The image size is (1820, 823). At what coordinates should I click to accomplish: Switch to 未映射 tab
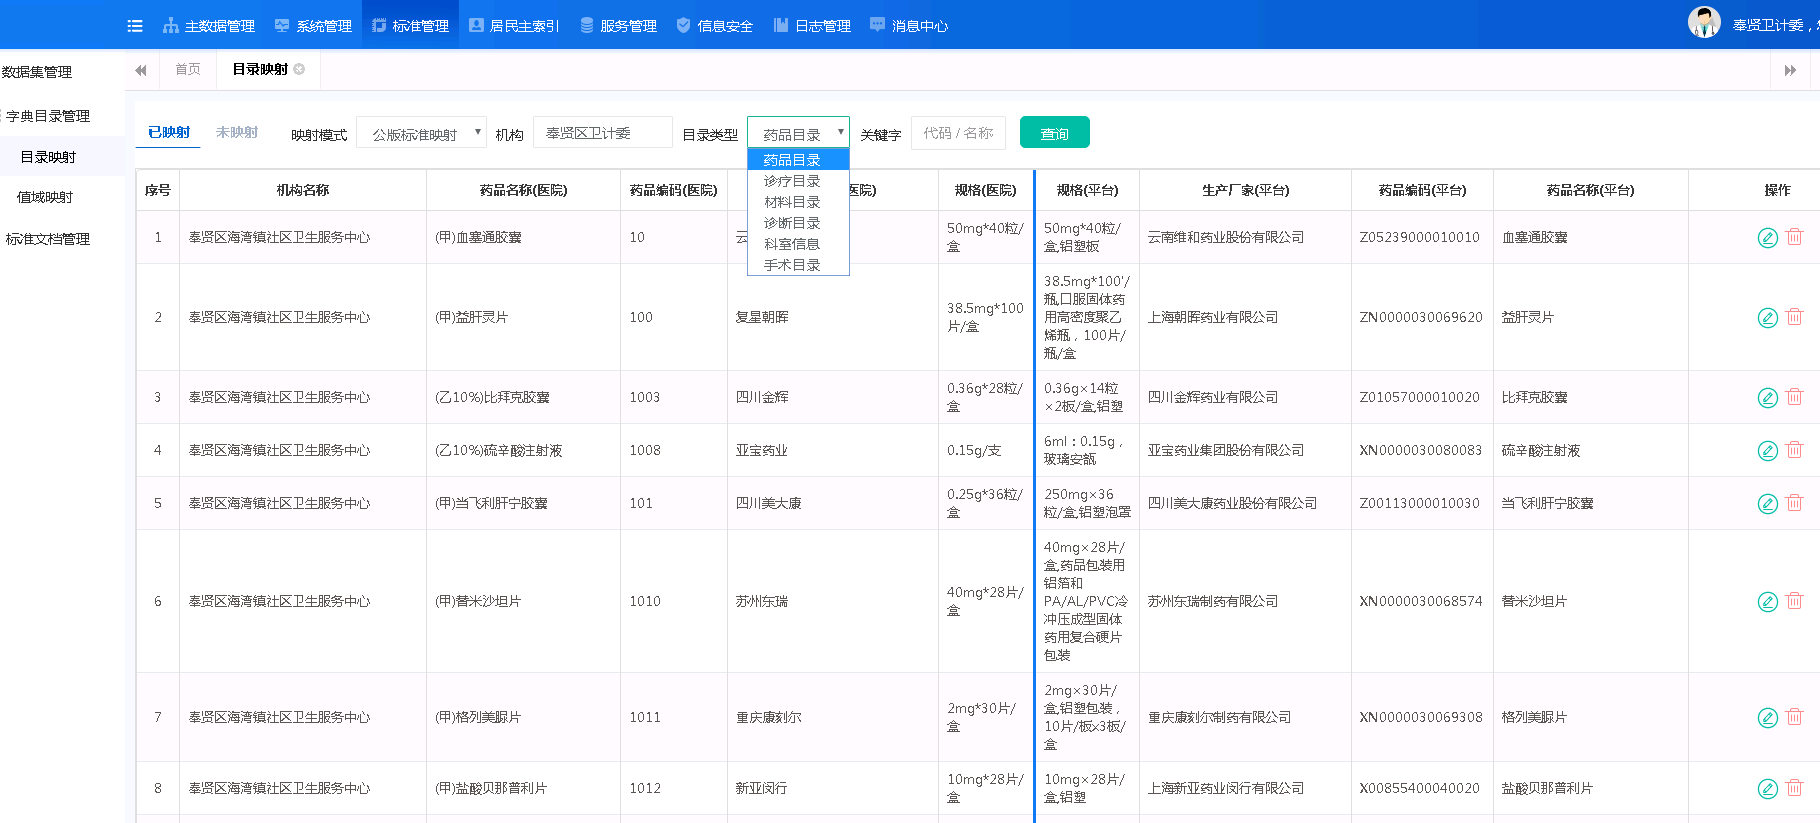(x=237, y=132)
